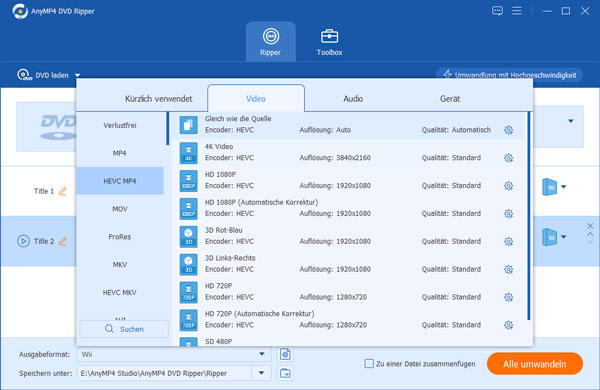
Task: Rename Title 2 with pencil icon
Action: point(62,241)
